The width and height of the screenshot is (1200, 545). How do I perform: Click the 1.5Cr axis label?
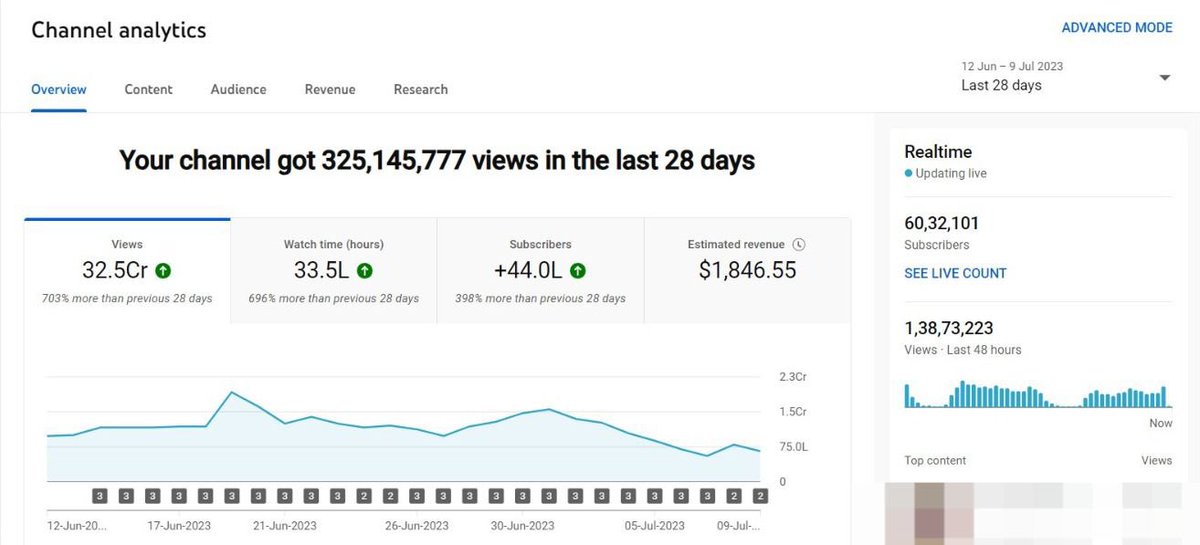(x=793, y=412)
